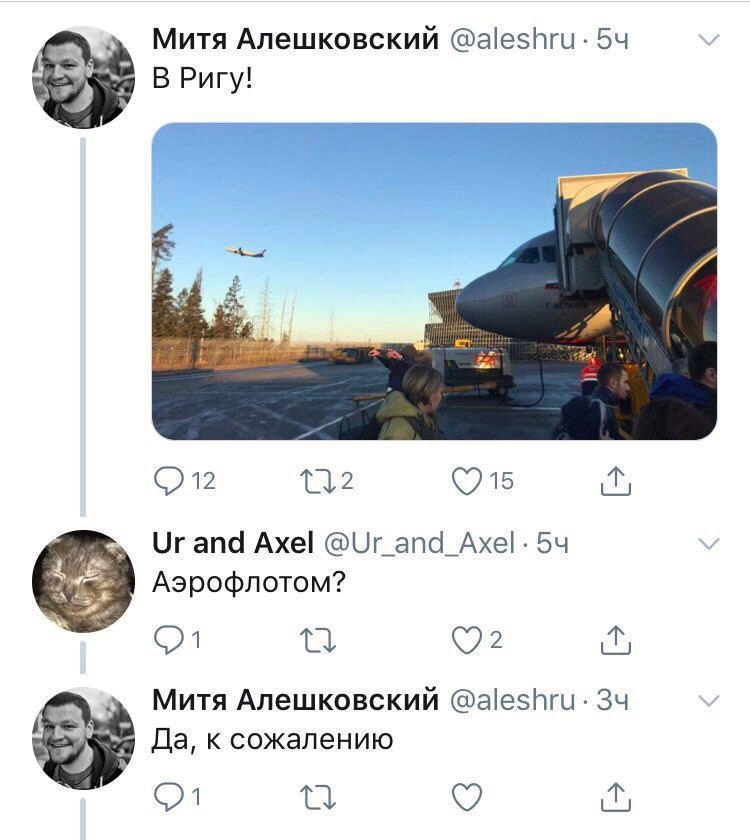
Task: Open options chevron on the "В Ригу!" tweet
Action: click(x=709, y=40)
